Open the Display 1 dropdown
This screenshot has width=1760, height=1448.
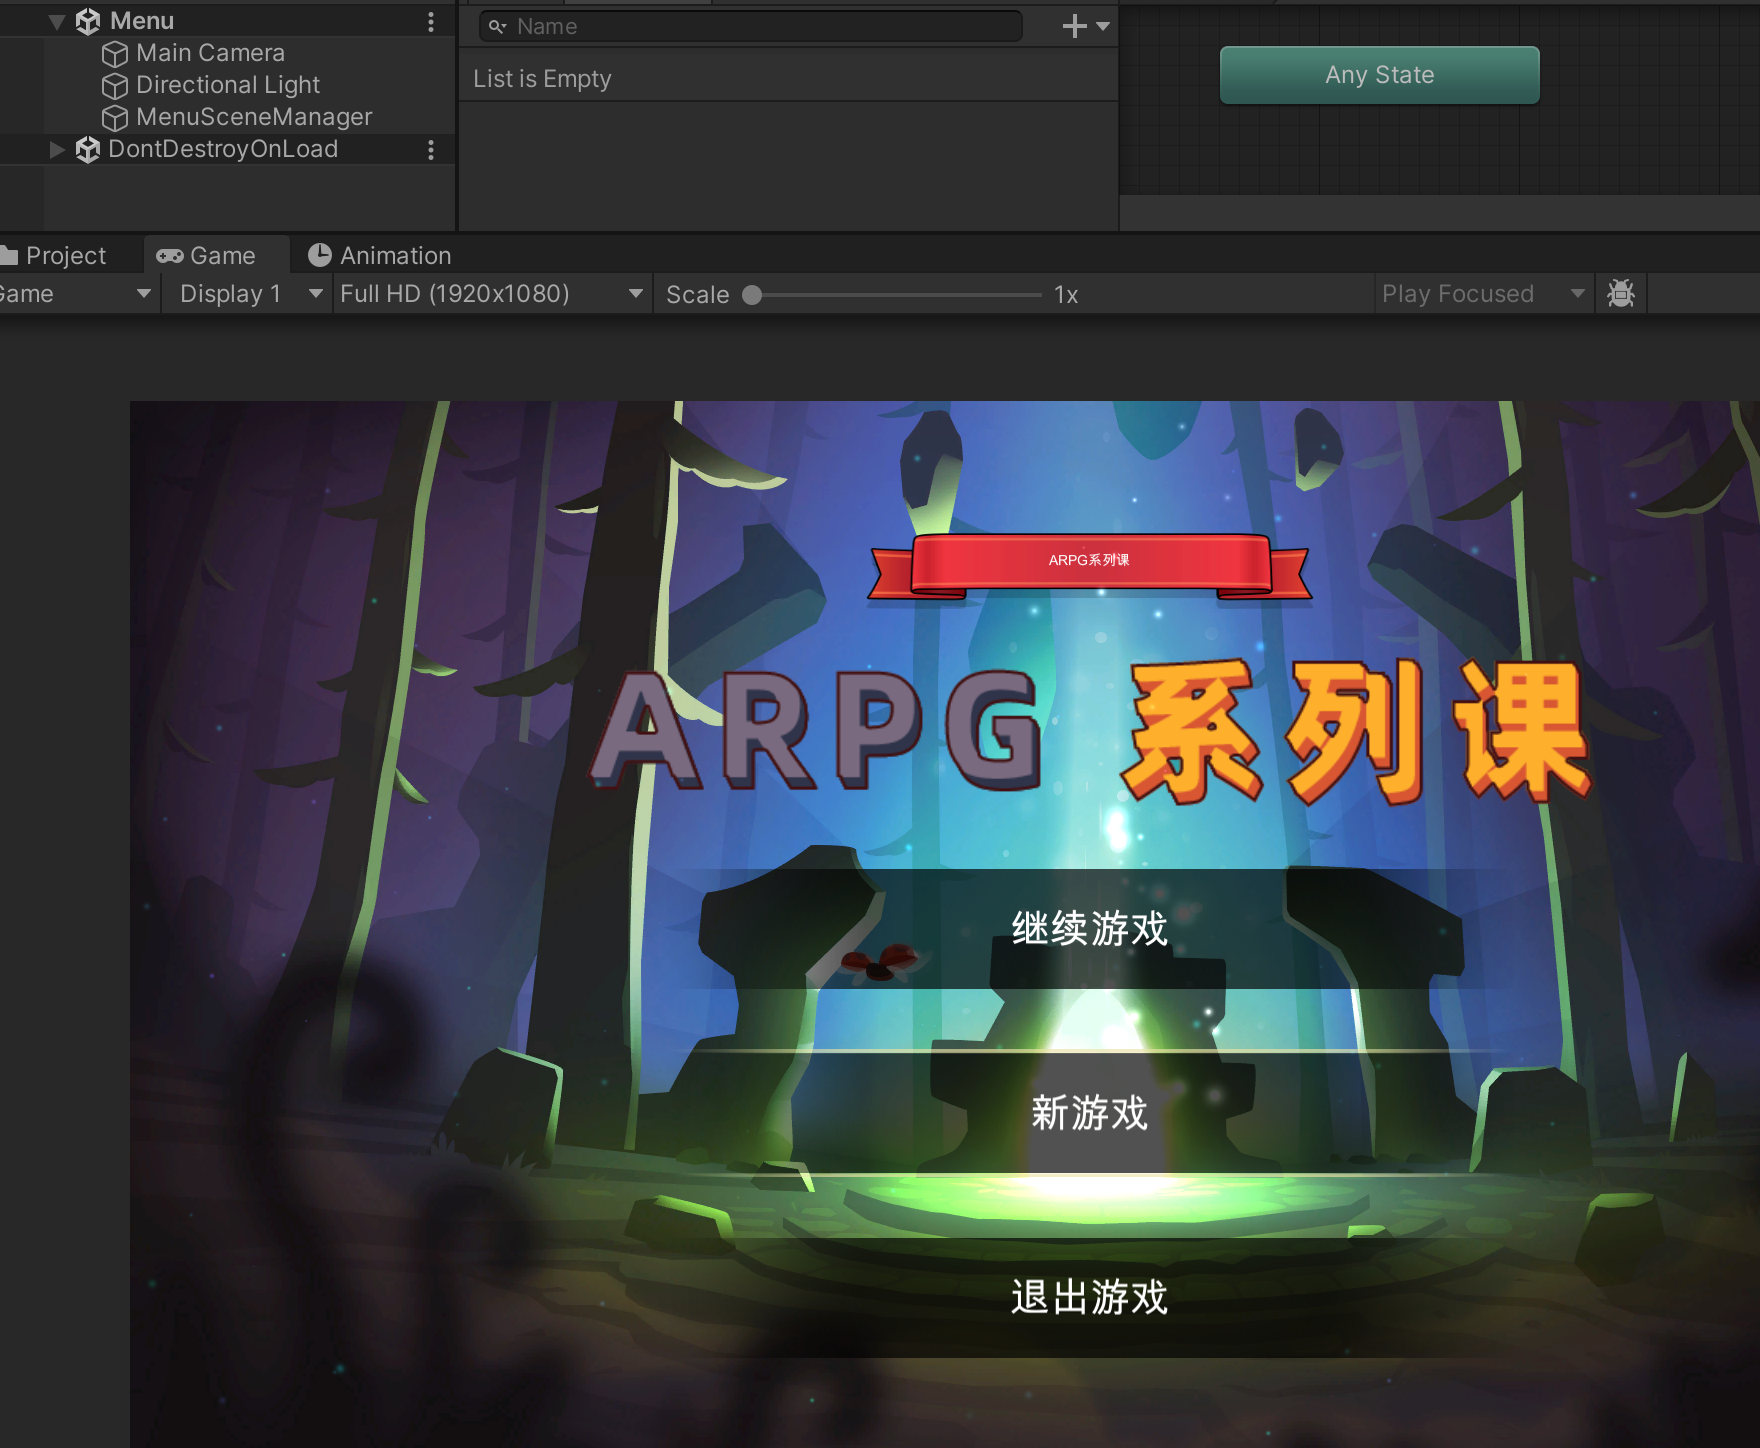(x=248, y=294)
